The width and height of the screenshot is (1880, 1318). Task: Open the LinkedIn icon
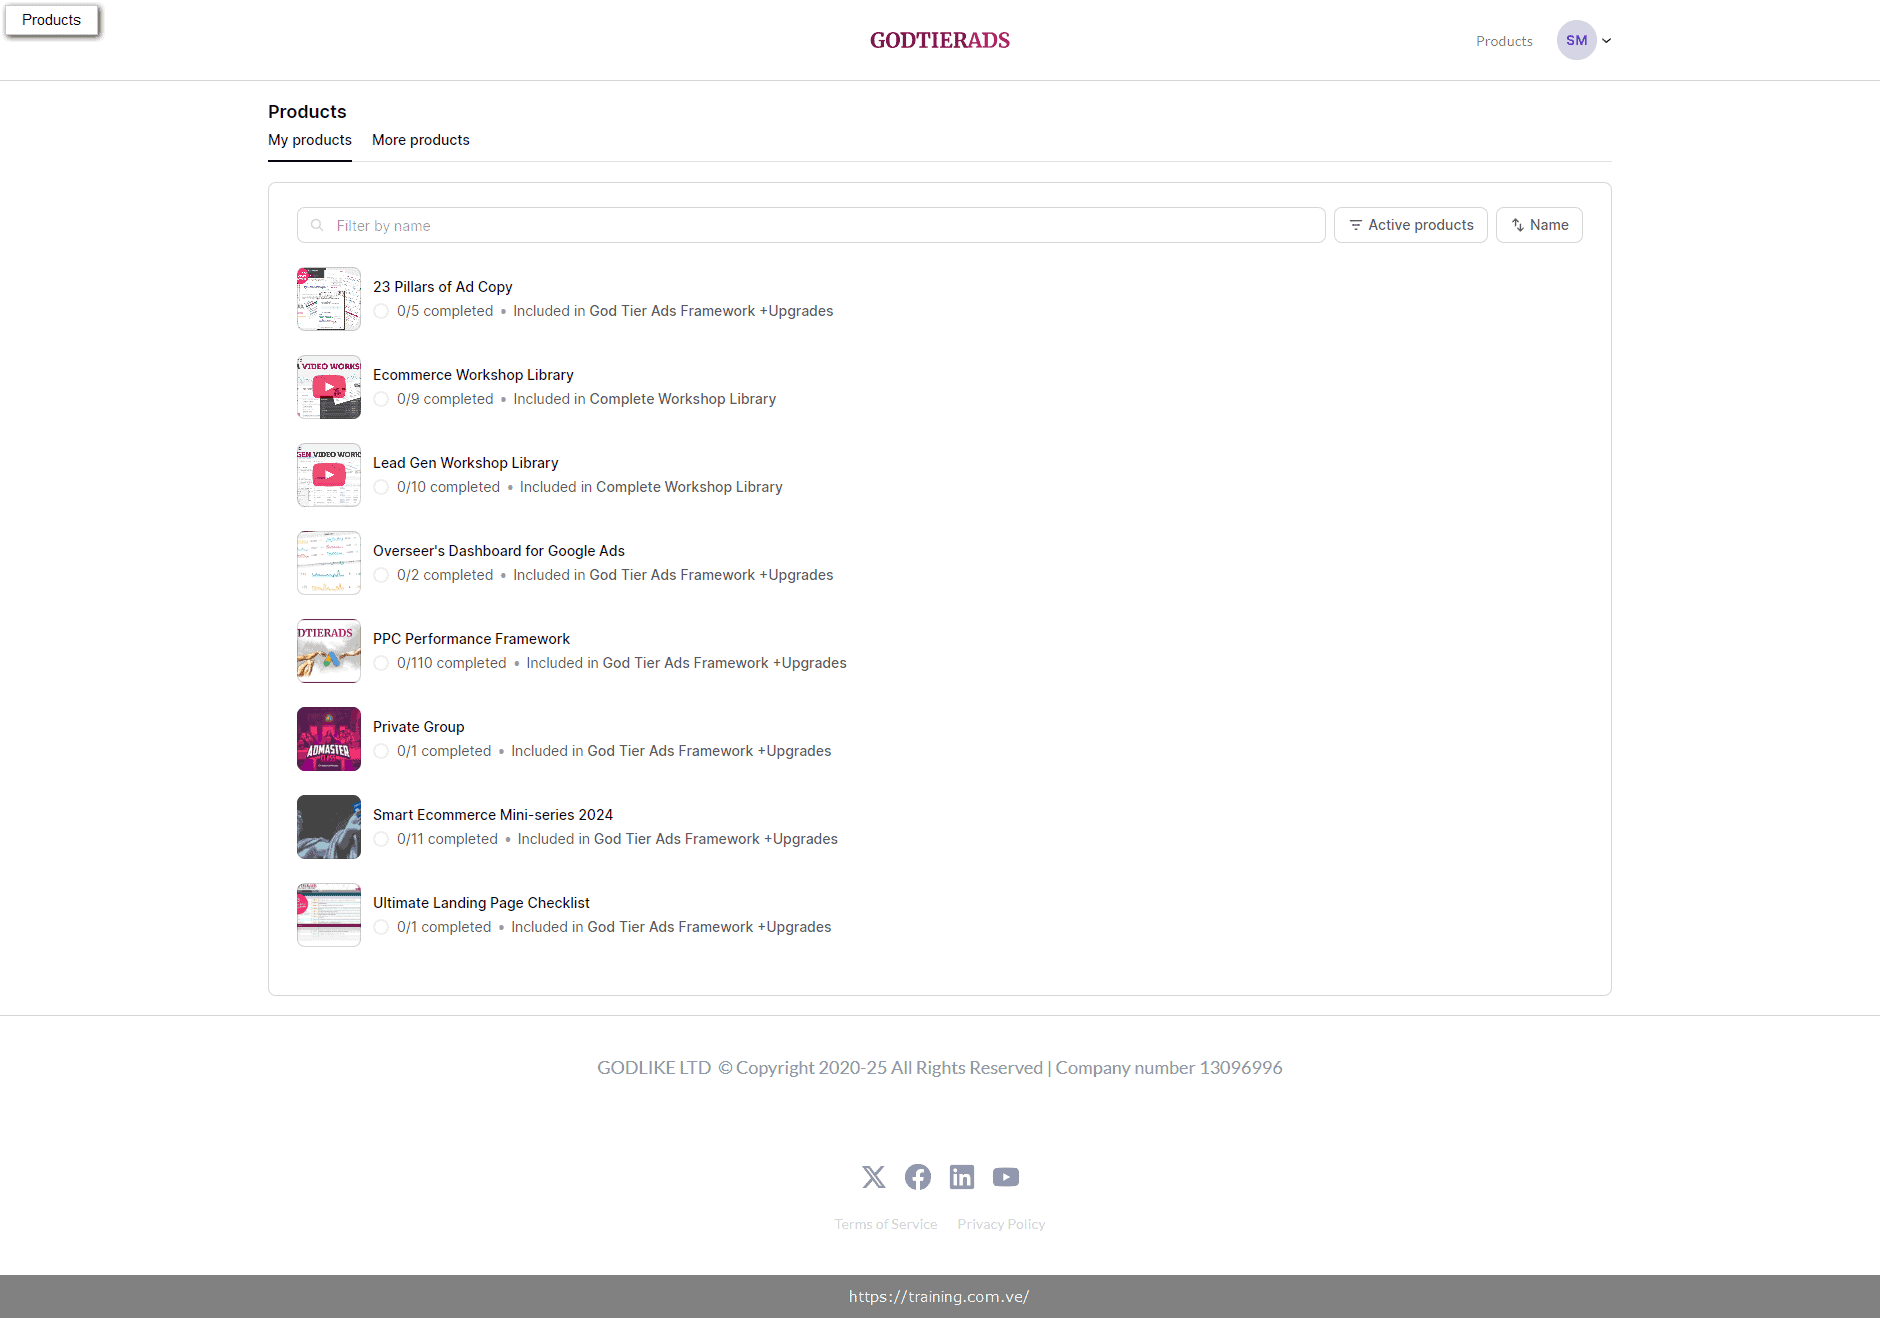pos(962,1177)
